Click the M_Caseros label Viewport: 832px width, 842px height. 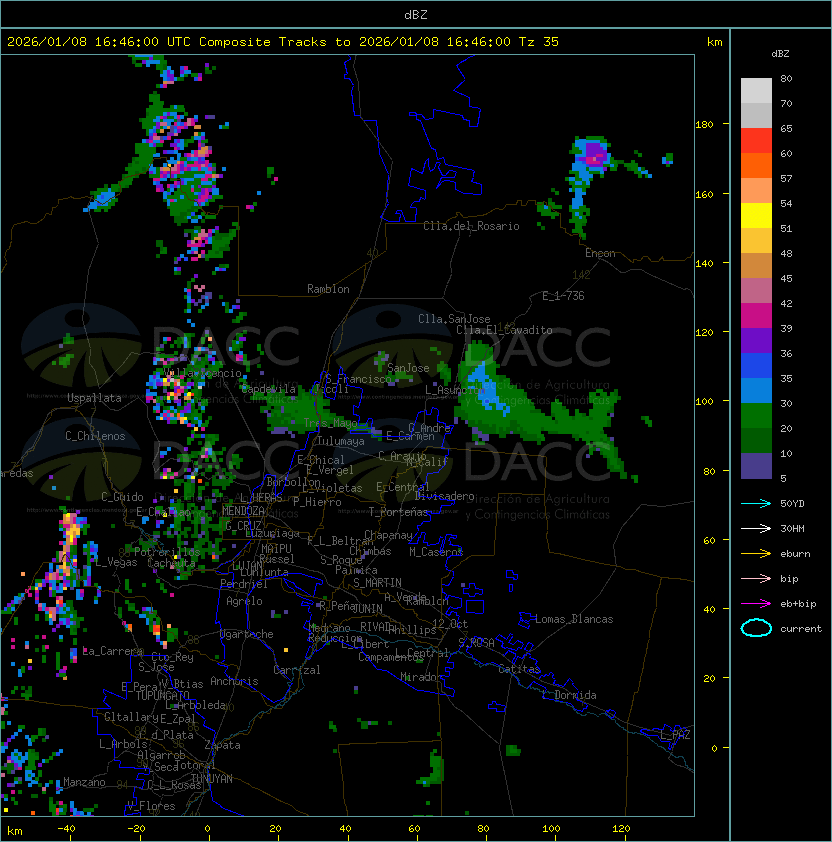click(x=436, y=551)
